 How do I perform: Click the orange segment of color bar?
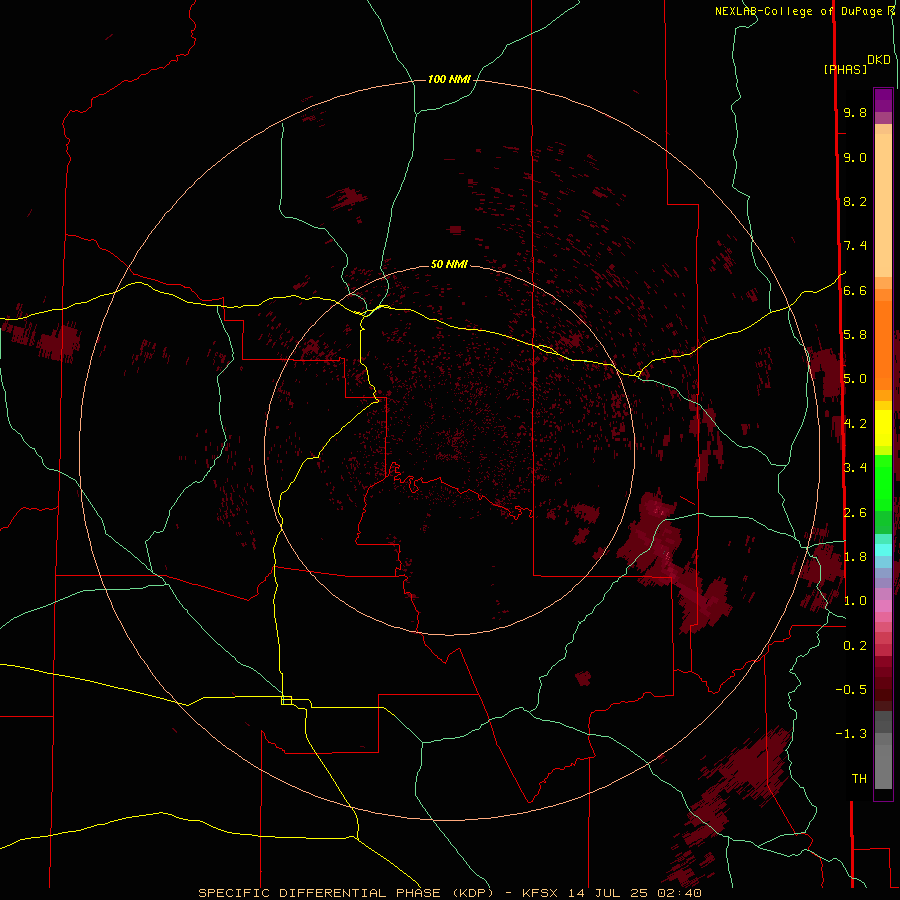coord(883,344)
